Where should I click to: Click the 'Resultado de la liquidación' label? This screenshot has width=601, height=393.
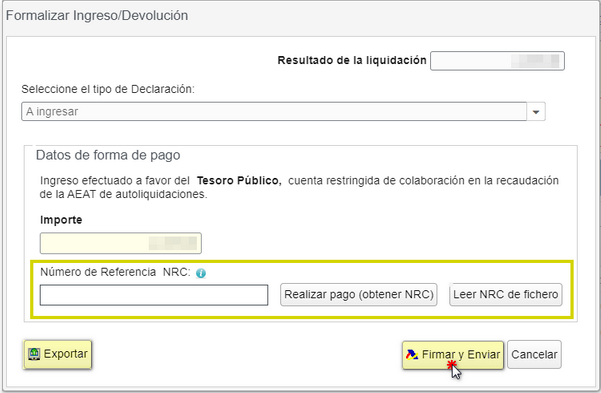[352, 61]
